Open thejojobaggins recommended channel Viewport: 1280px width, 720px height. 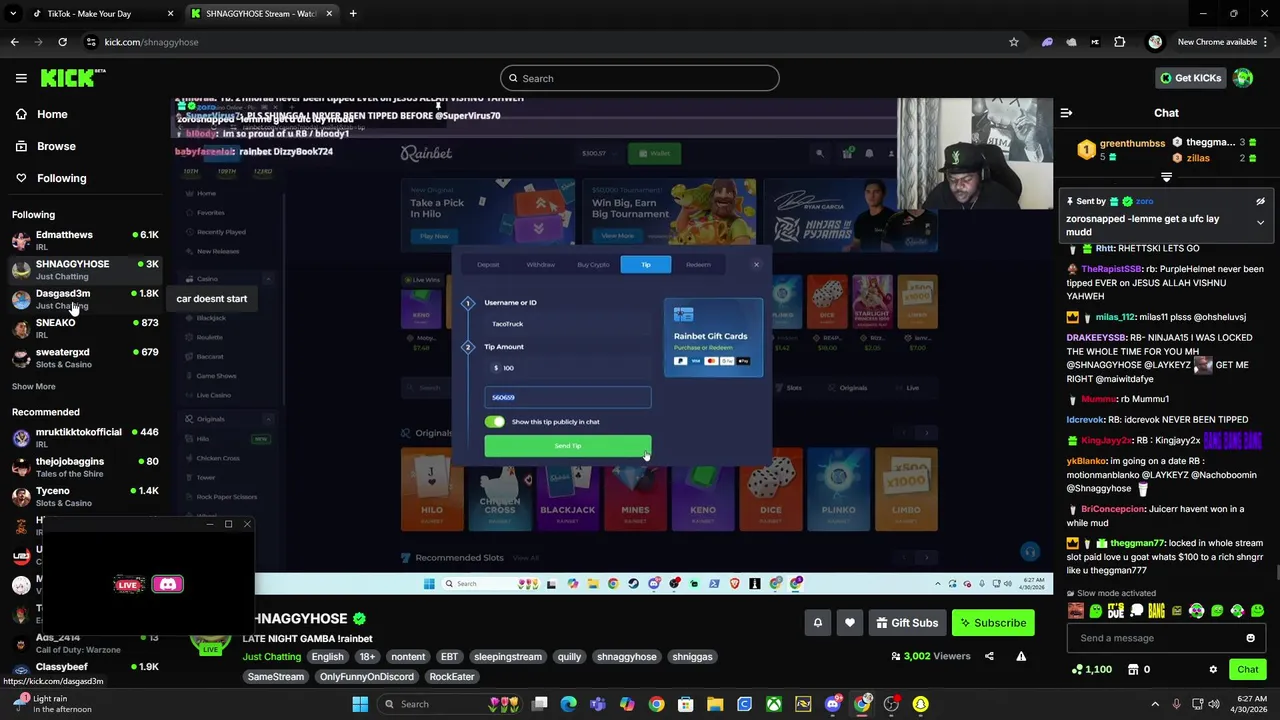(x=85, y=467)
